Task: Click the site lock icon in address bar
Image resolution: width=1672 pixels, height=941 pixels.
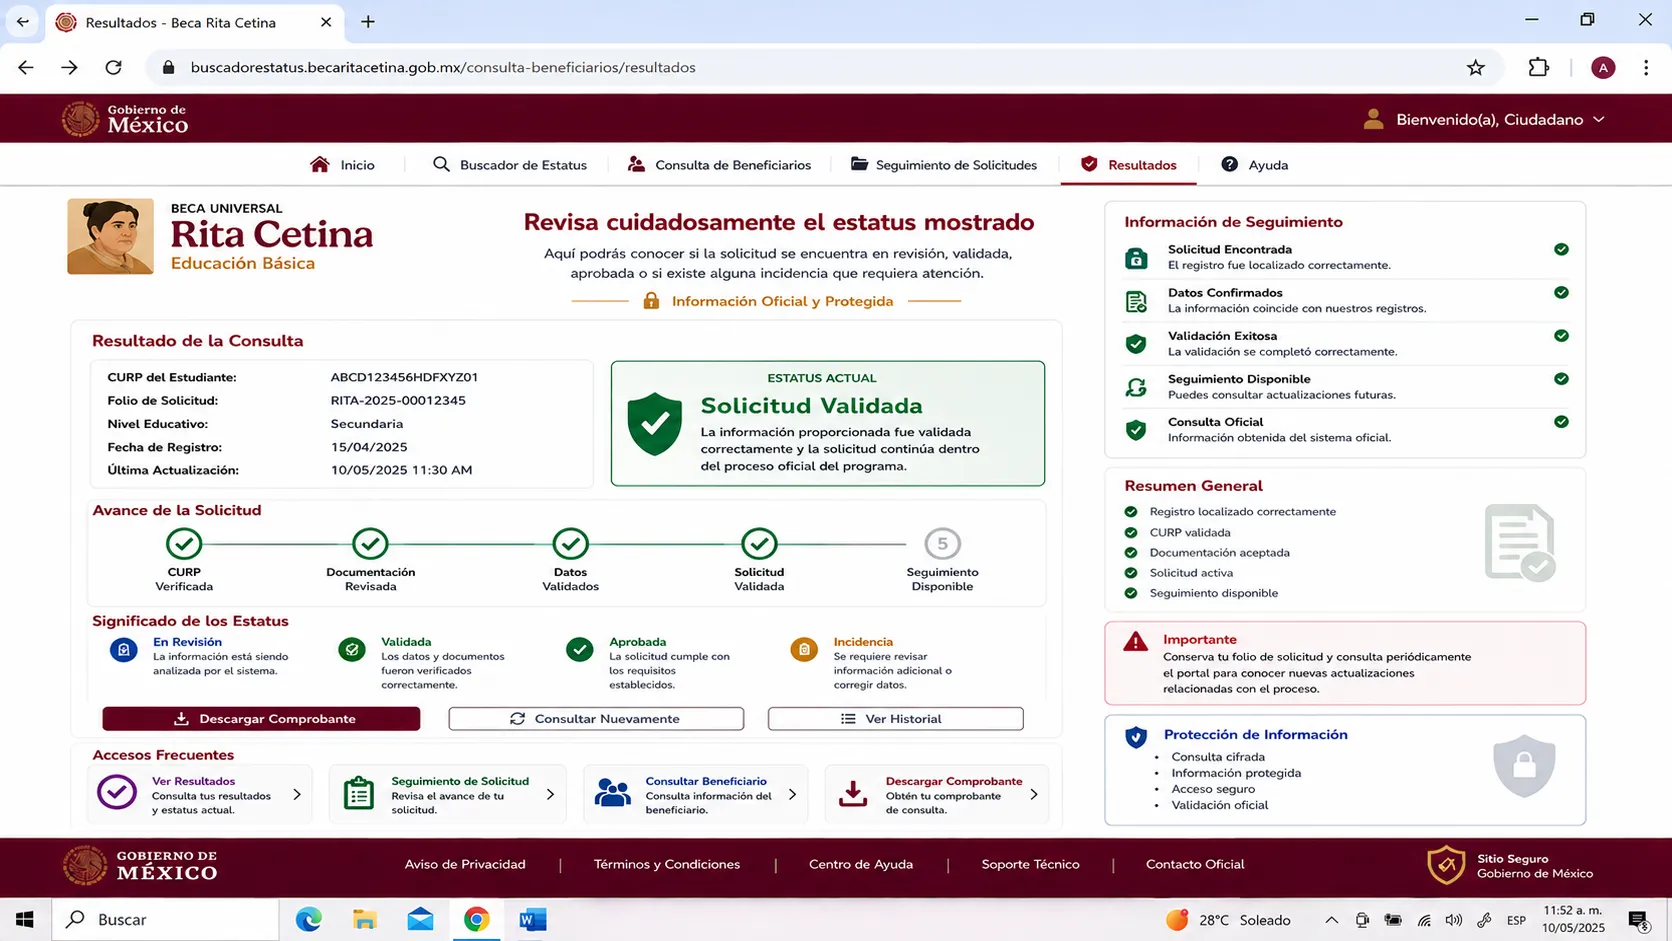Action: pos(168,67)
